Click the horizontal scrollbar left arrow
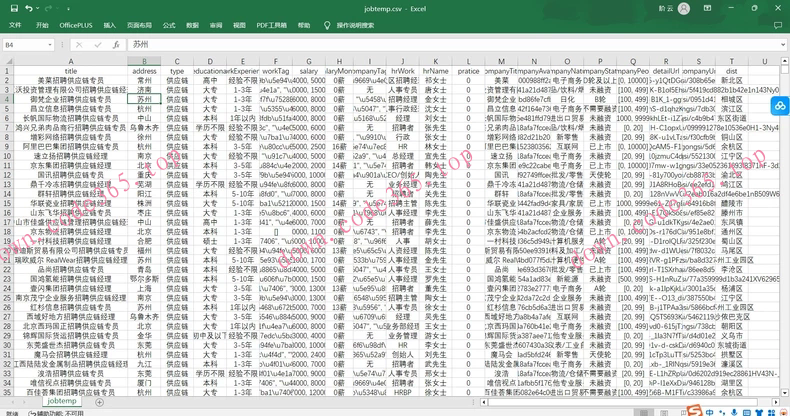 484,402
